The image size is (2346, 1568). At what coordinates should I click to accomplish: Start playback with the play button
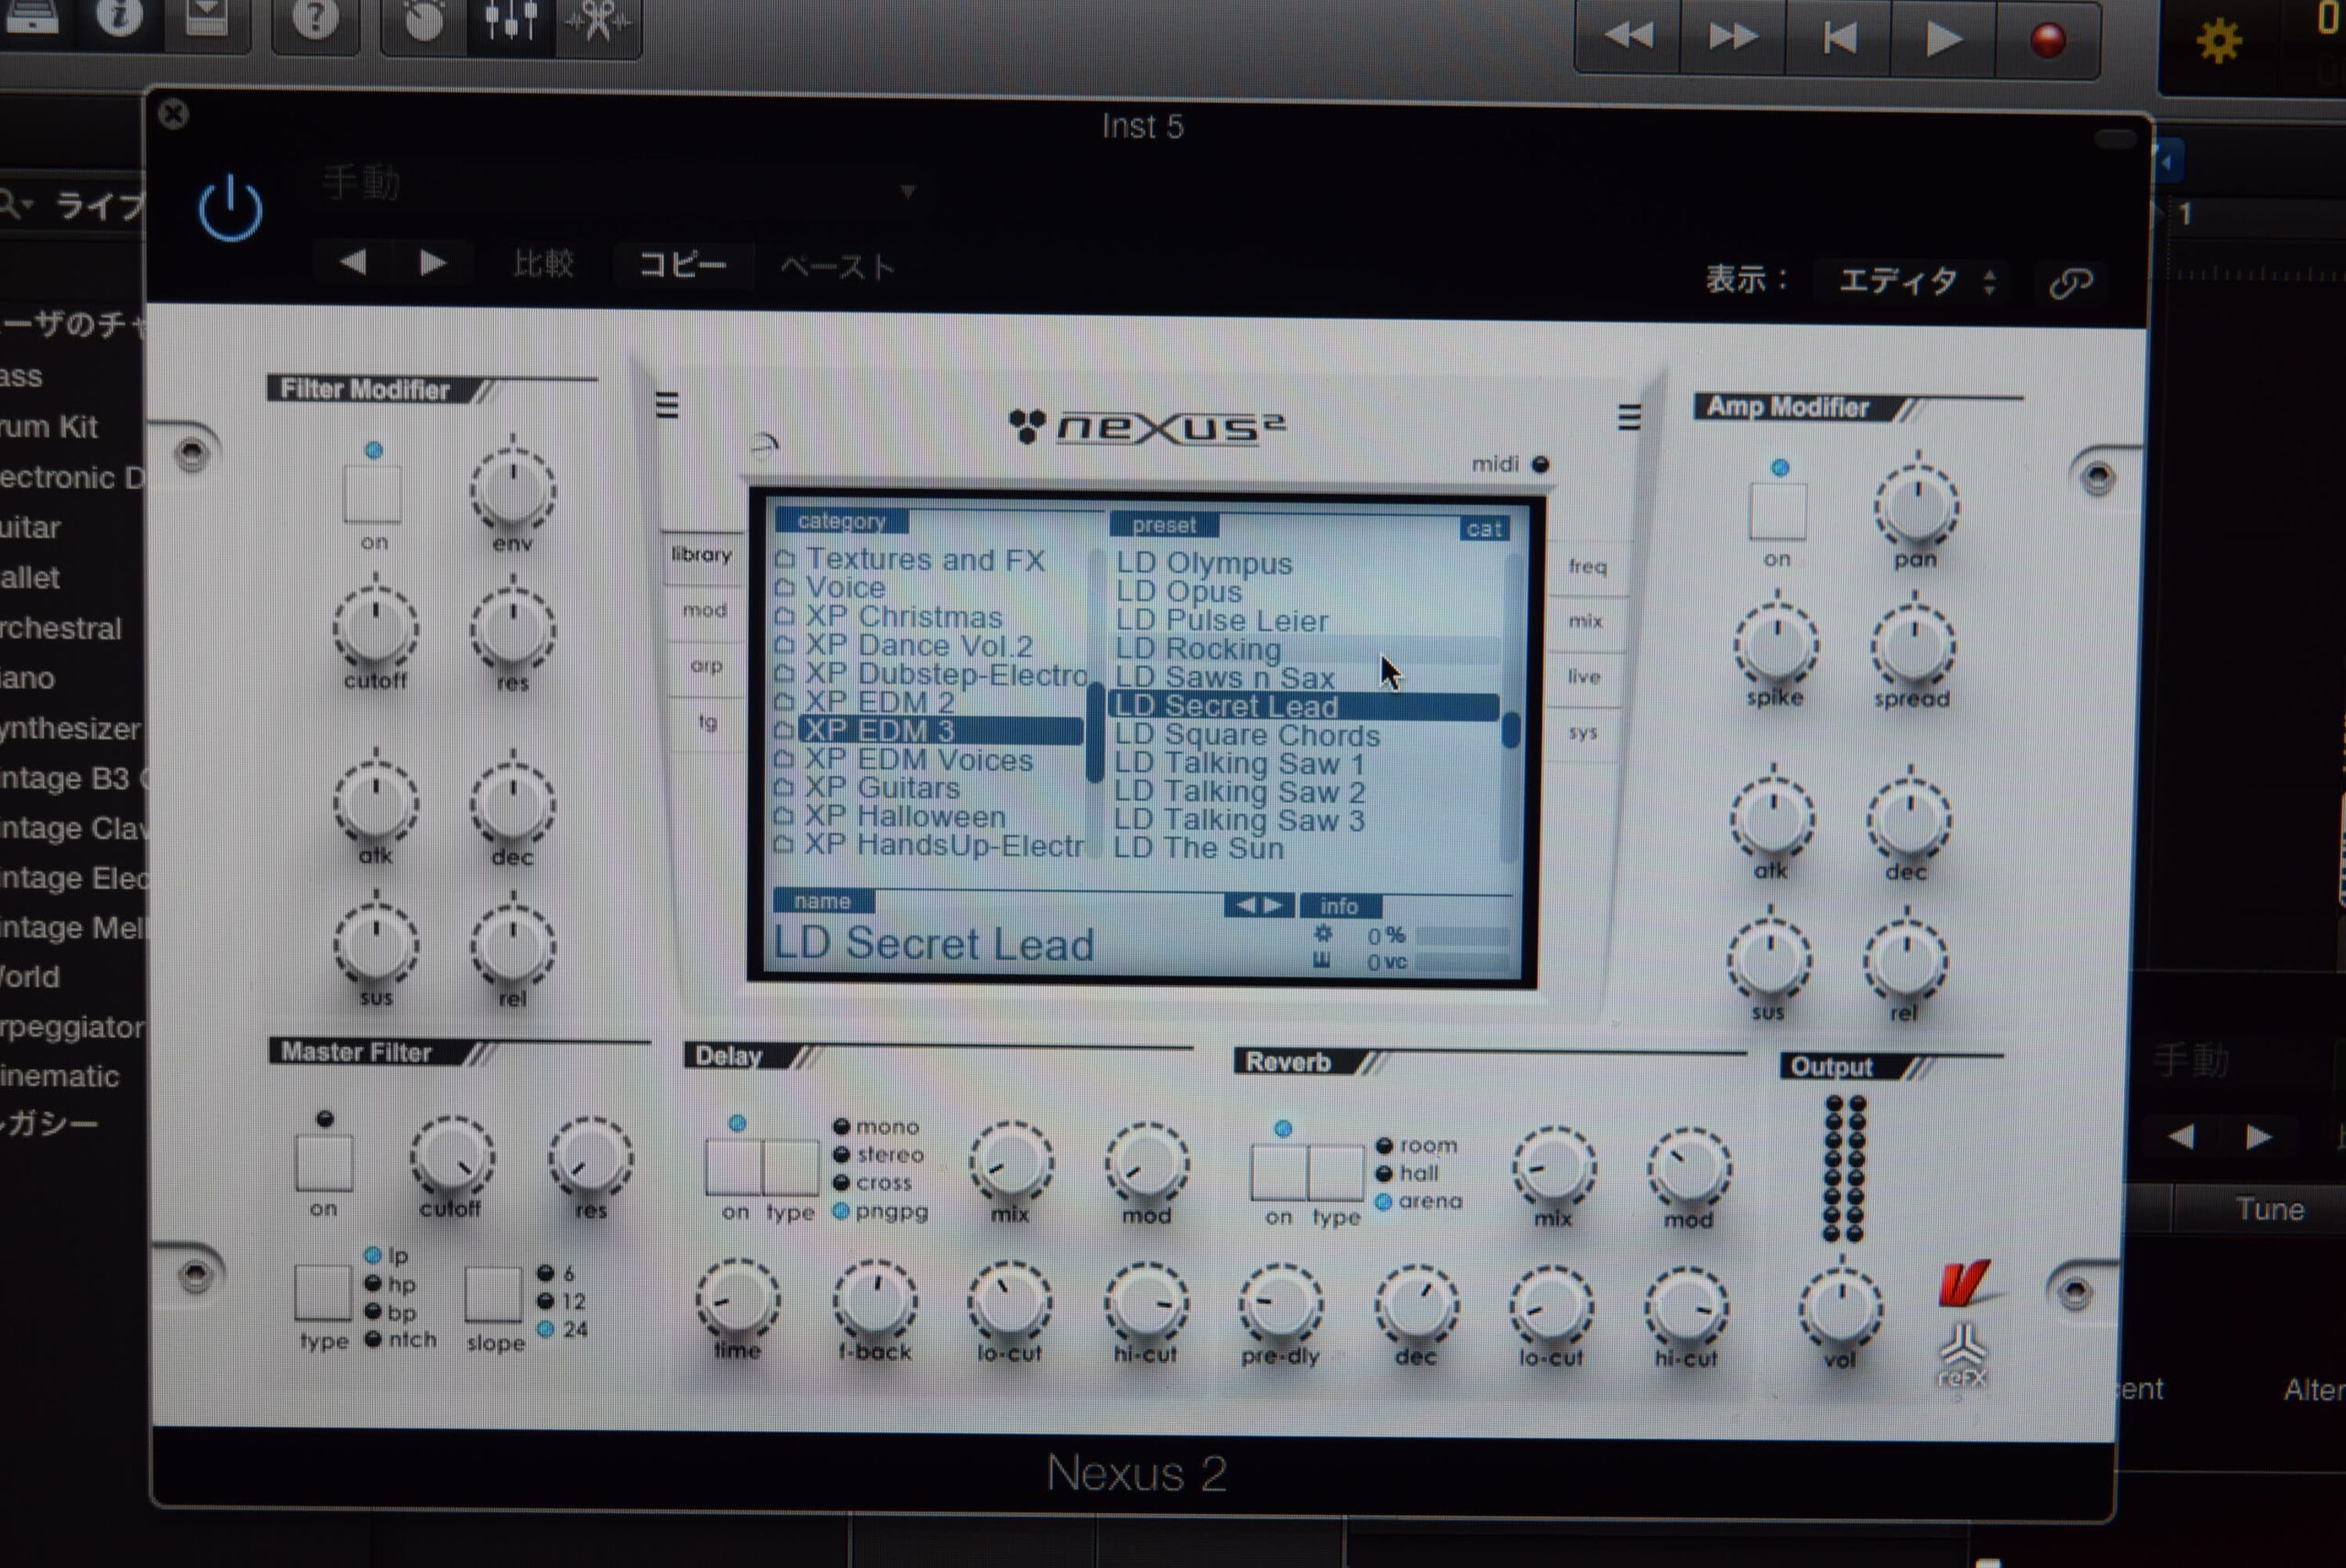[1942, 39]
